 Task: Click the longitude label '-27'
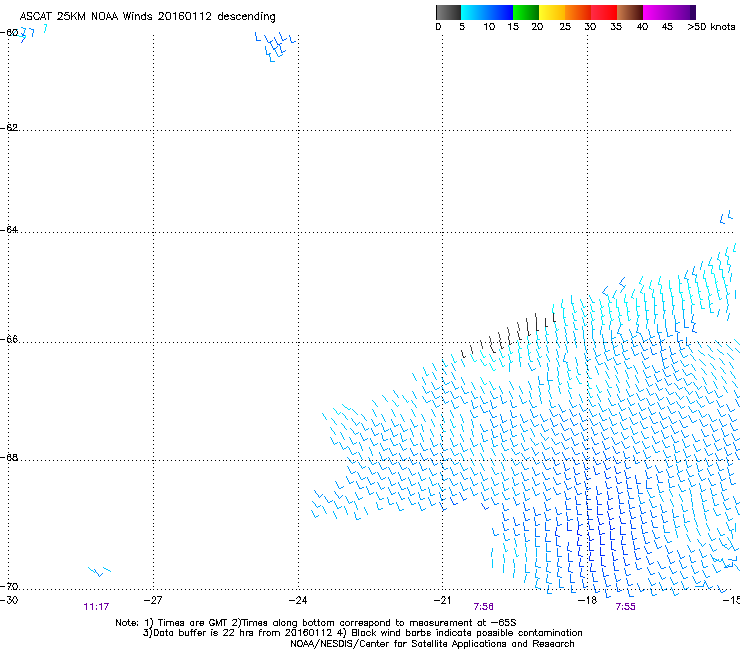153,600
